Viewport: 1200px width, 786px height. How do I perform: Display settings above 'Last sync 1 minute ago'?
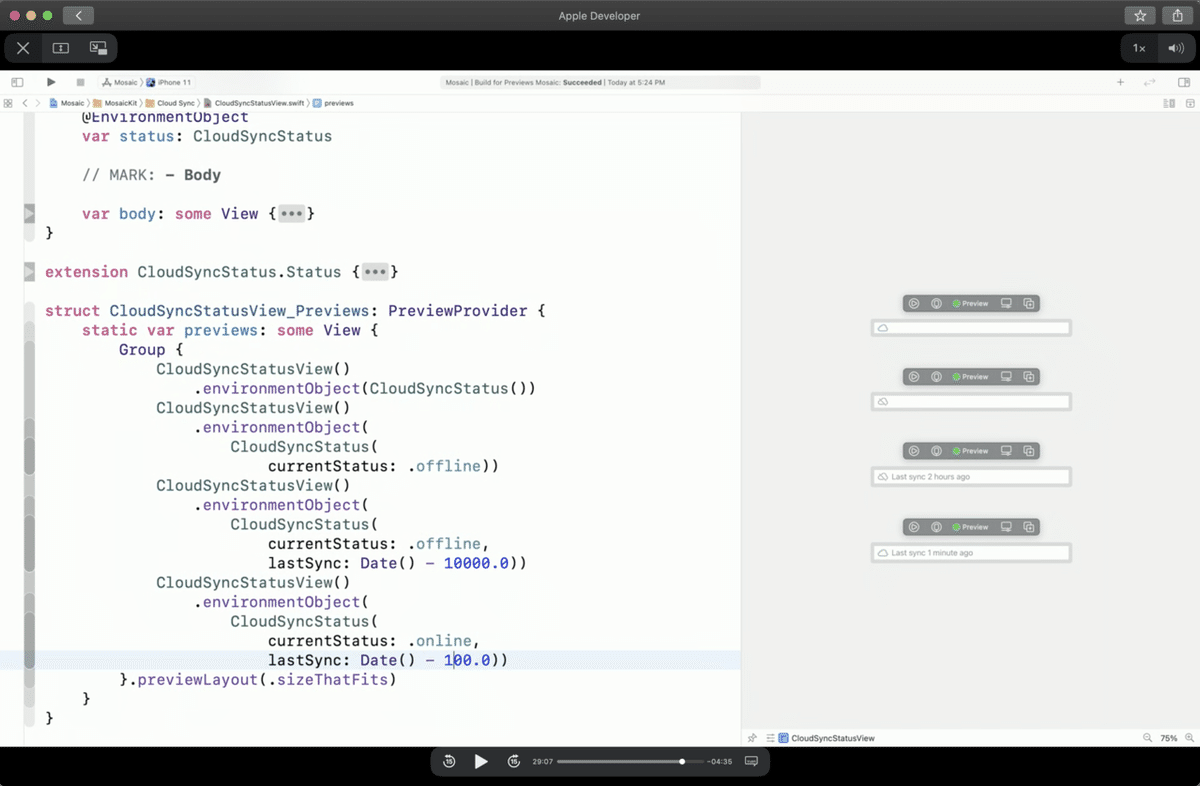1006,527
